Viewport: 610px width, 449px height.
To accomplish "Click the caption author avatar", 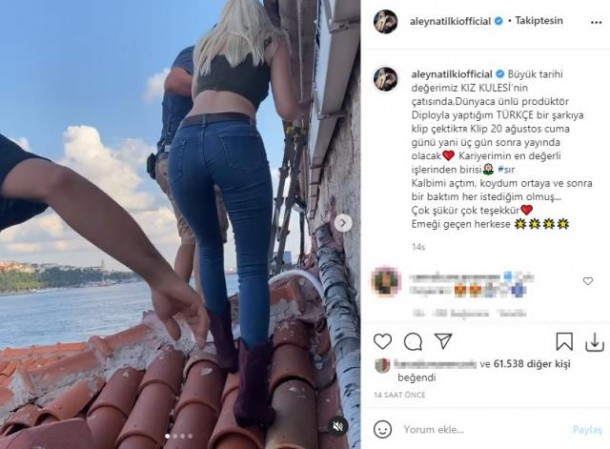I will (386, 79).
